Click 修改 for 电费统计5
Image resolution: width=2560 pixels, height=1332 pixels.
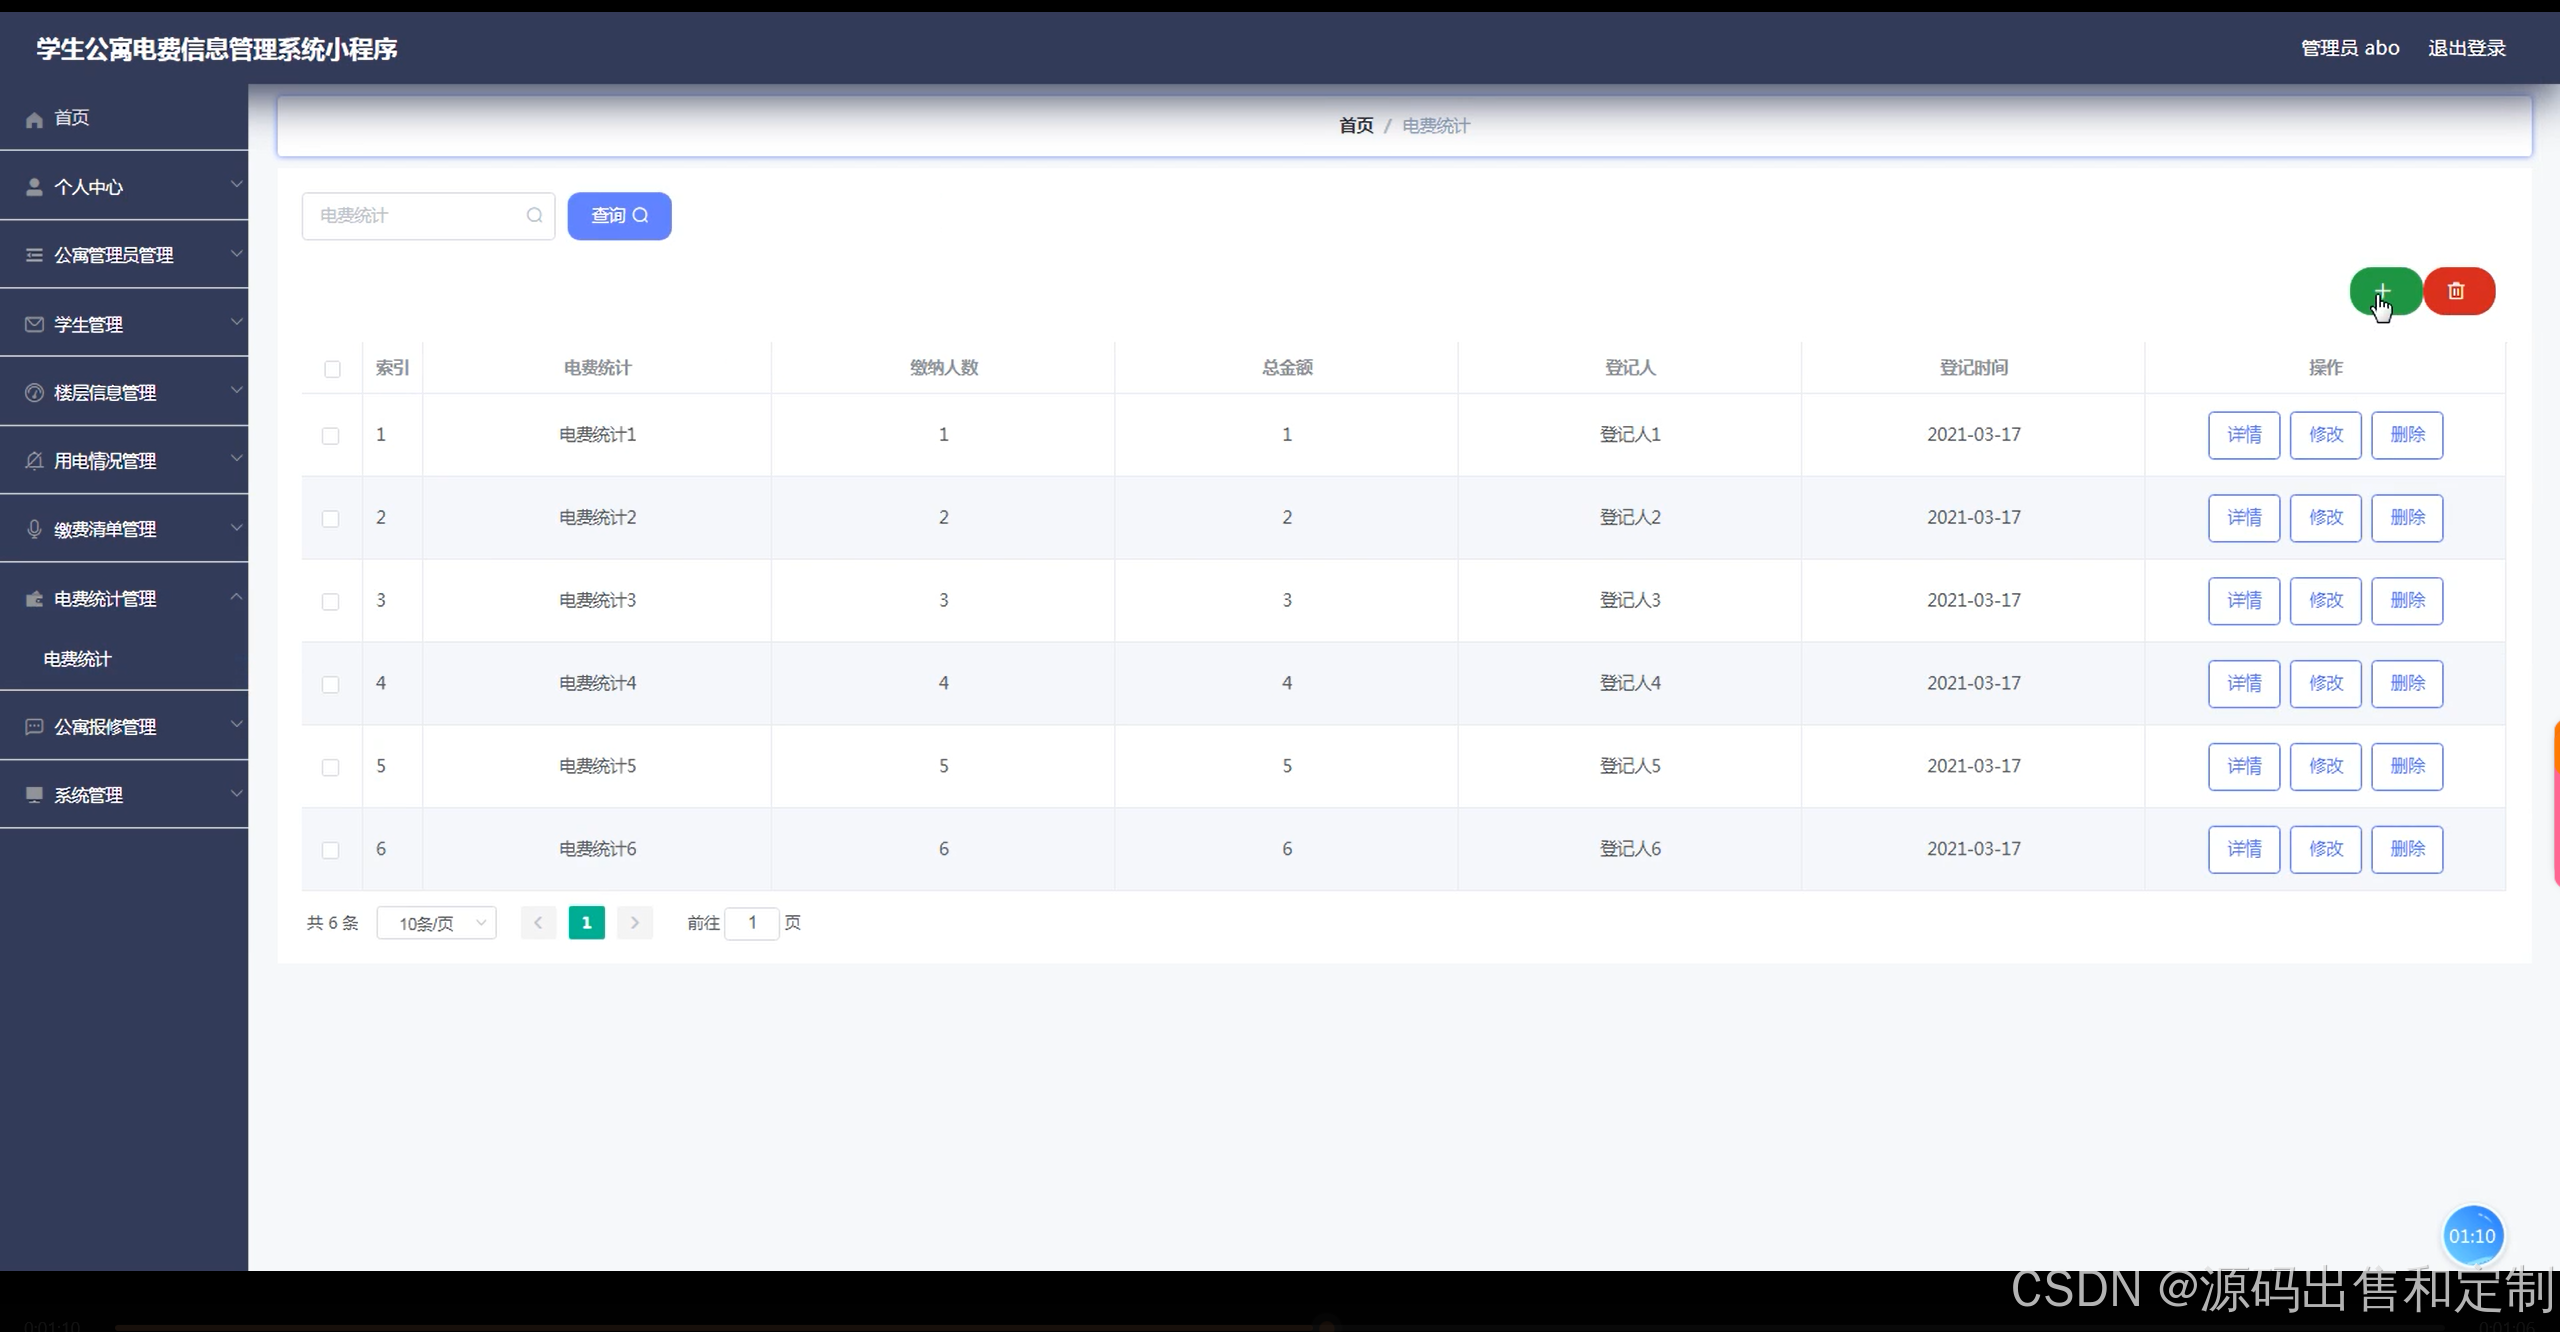2326,767
